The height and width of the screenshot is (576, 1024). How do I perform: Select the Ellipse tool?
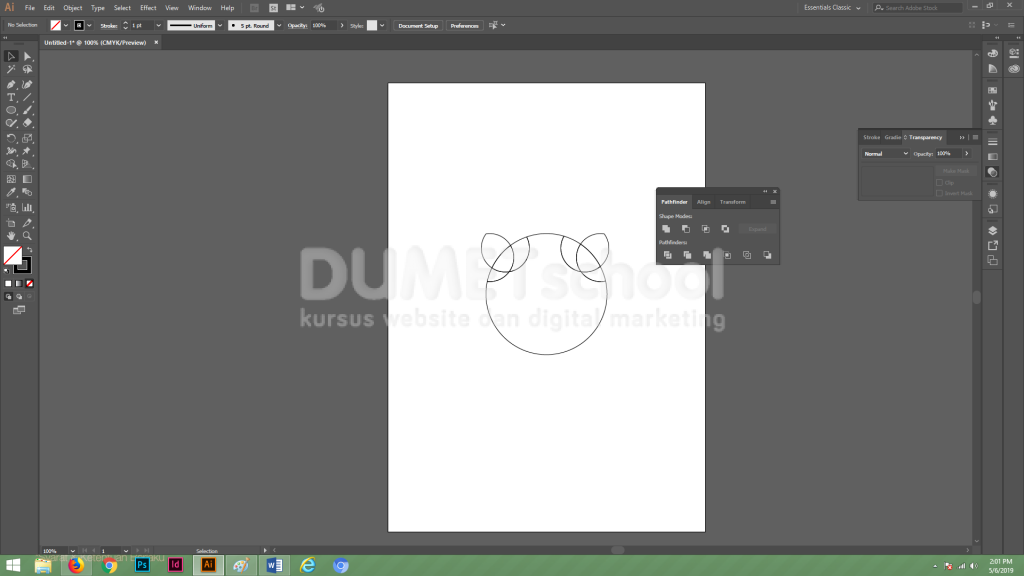[x=11, y=110]
